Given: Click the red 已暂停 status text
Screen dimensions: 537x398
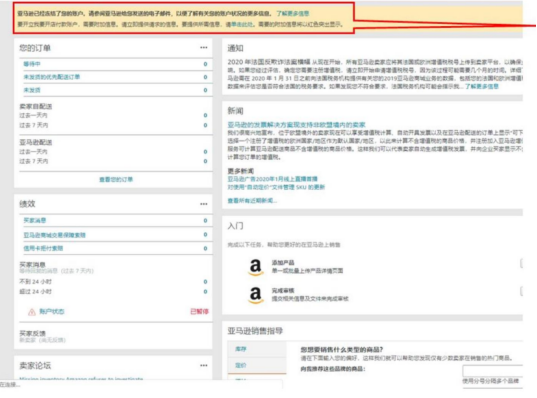Looking at the screenshot, I should [x=199, y=311].
